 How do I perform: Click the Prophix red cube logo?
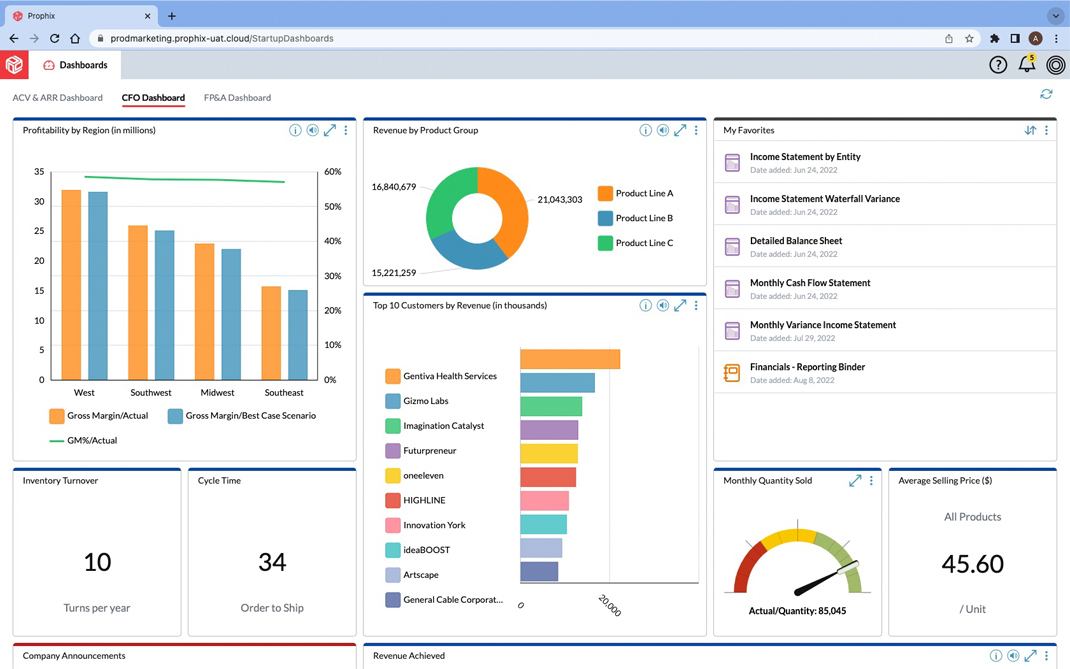pyautogui.click(x=14, y=65)
